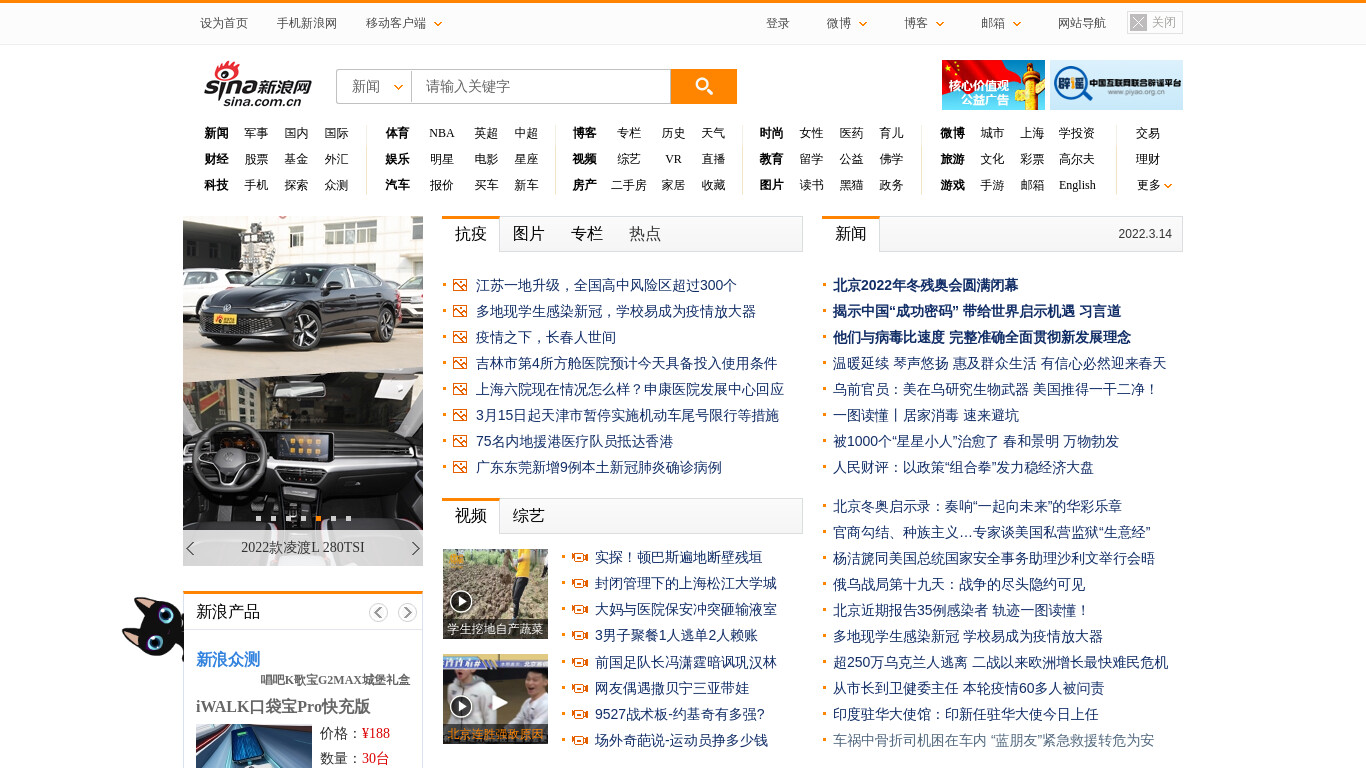
Task: Click video icon beside 9527战术板-约基奇有多强?
Action: point(579,714)
